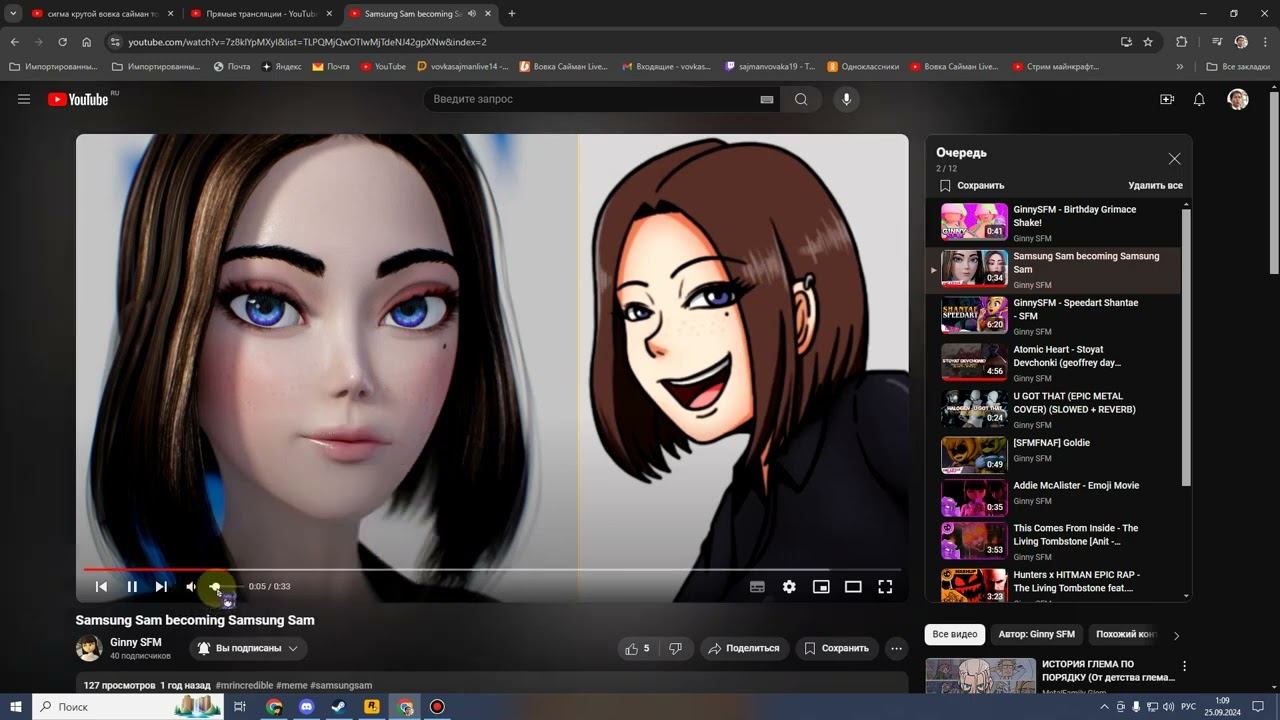1280x720 pixels.
Task: Open the video player settings gear
Action: [x=789, y=587]
